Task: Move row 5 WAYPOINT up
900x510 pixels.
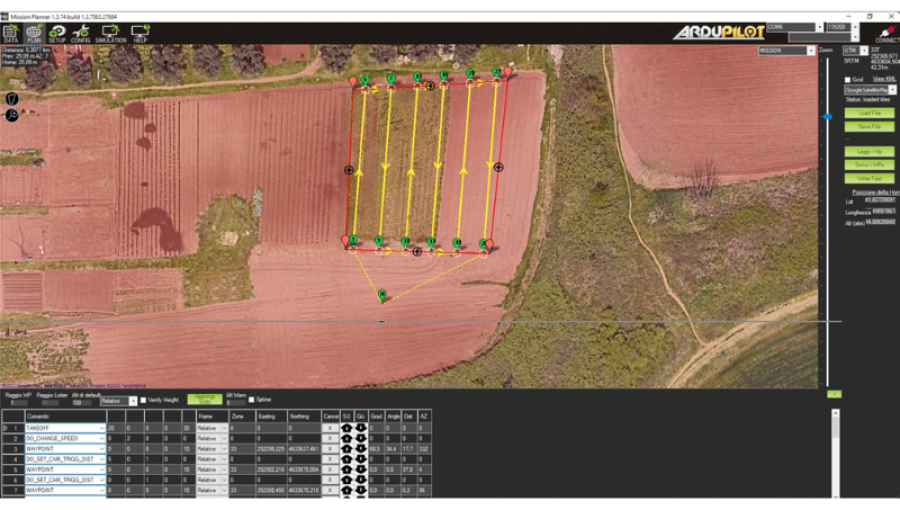Action: tap(346, 469)
